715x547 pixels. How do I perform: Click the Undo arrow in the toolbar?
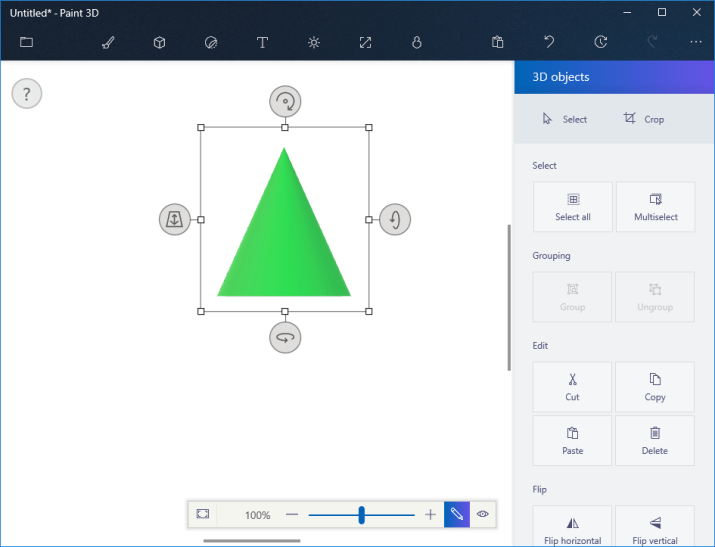[x=549, y=42]
